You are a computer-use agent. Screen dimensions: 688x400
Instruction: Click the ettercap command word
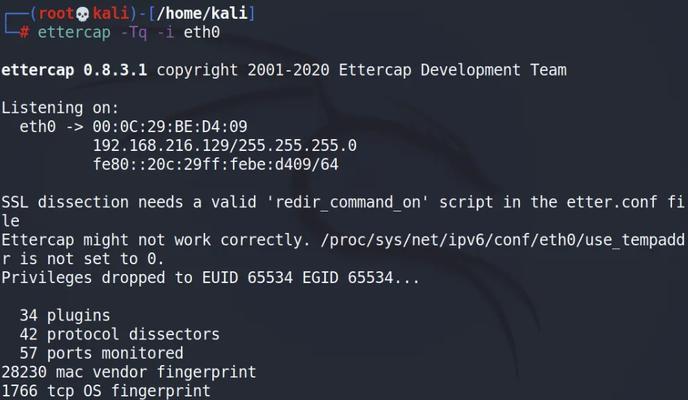tap(74, 33)
